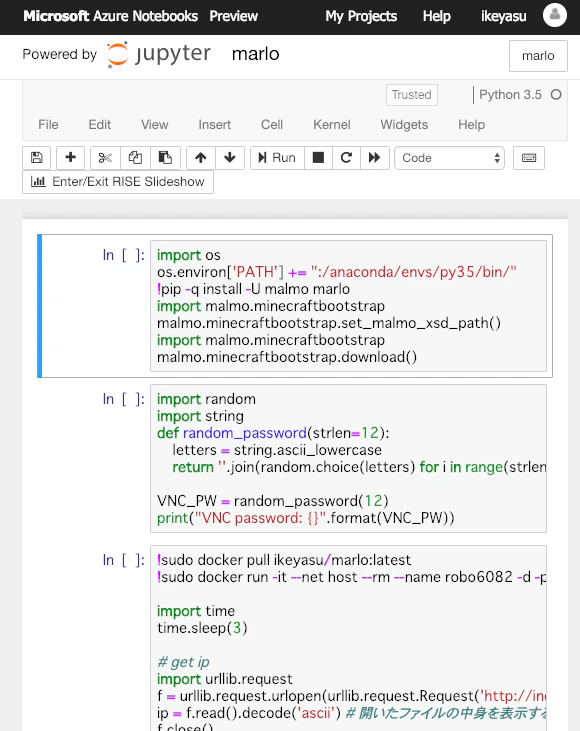
Task: Click the Trusted notebook indicator
Action: 412,95
